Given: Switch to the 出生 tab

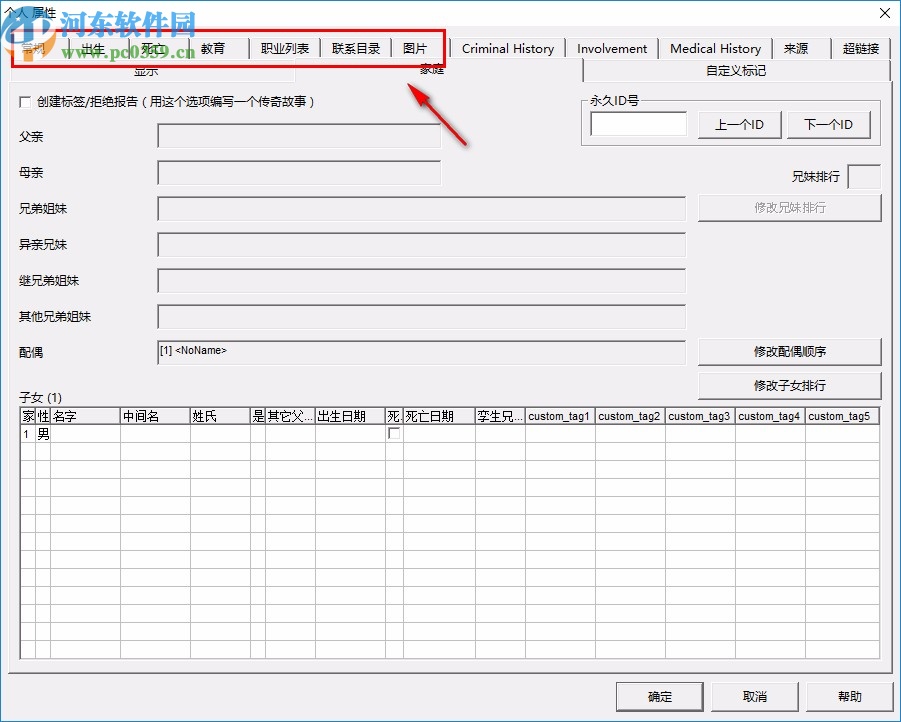Looking at the screenshot, I should click(x=93, y=48).
